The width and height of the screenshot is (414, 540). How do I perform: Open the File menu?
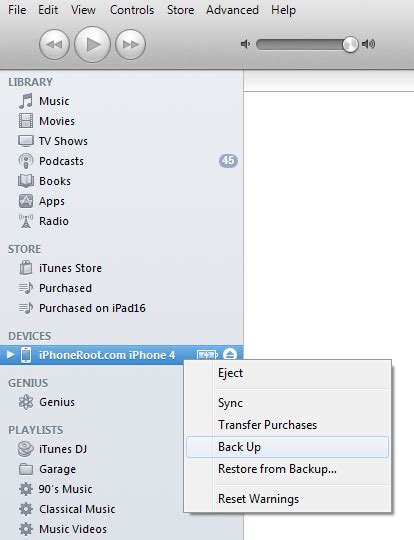coord(17,10)
